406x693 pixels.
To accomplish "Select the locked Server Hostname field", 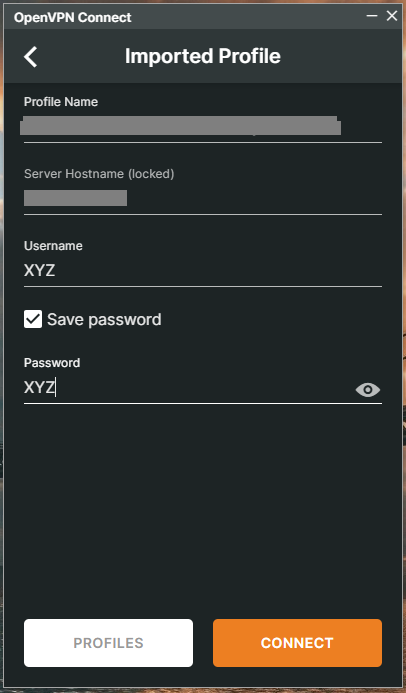I will [x=203, y=198].
